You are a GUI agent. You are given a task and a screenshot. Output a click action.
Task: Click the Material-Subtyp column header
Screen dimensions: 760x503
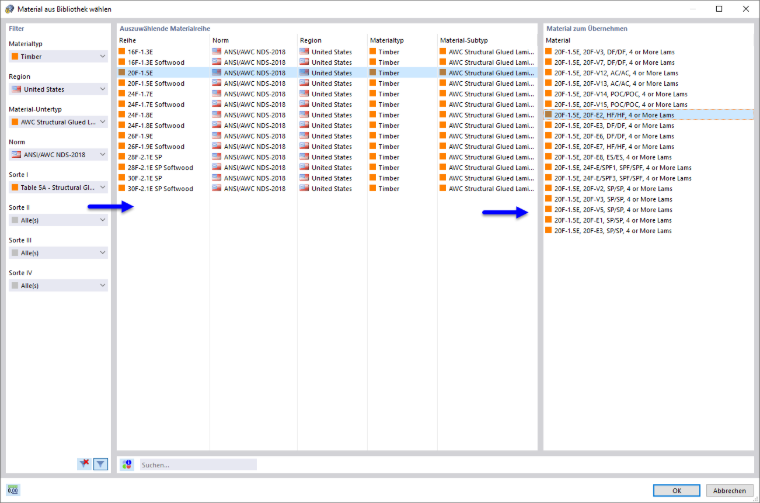[x=464, y=40]
